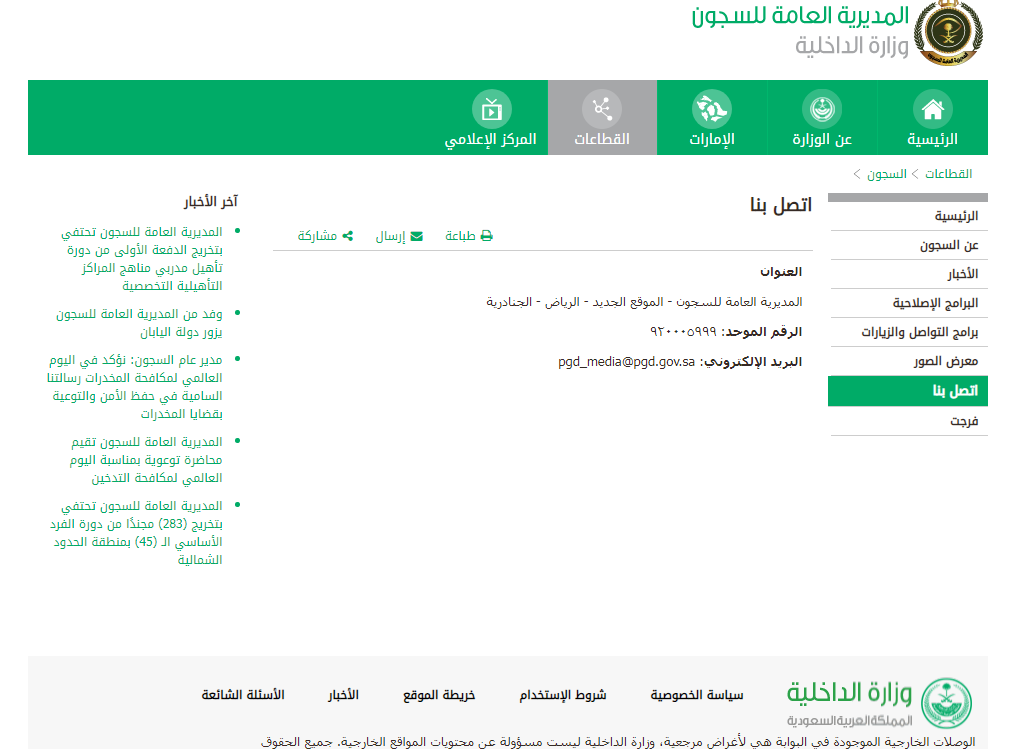Click السجون in the breadcrumb
This screenshot has width=1032, height=749.
[x=887, y=174]
